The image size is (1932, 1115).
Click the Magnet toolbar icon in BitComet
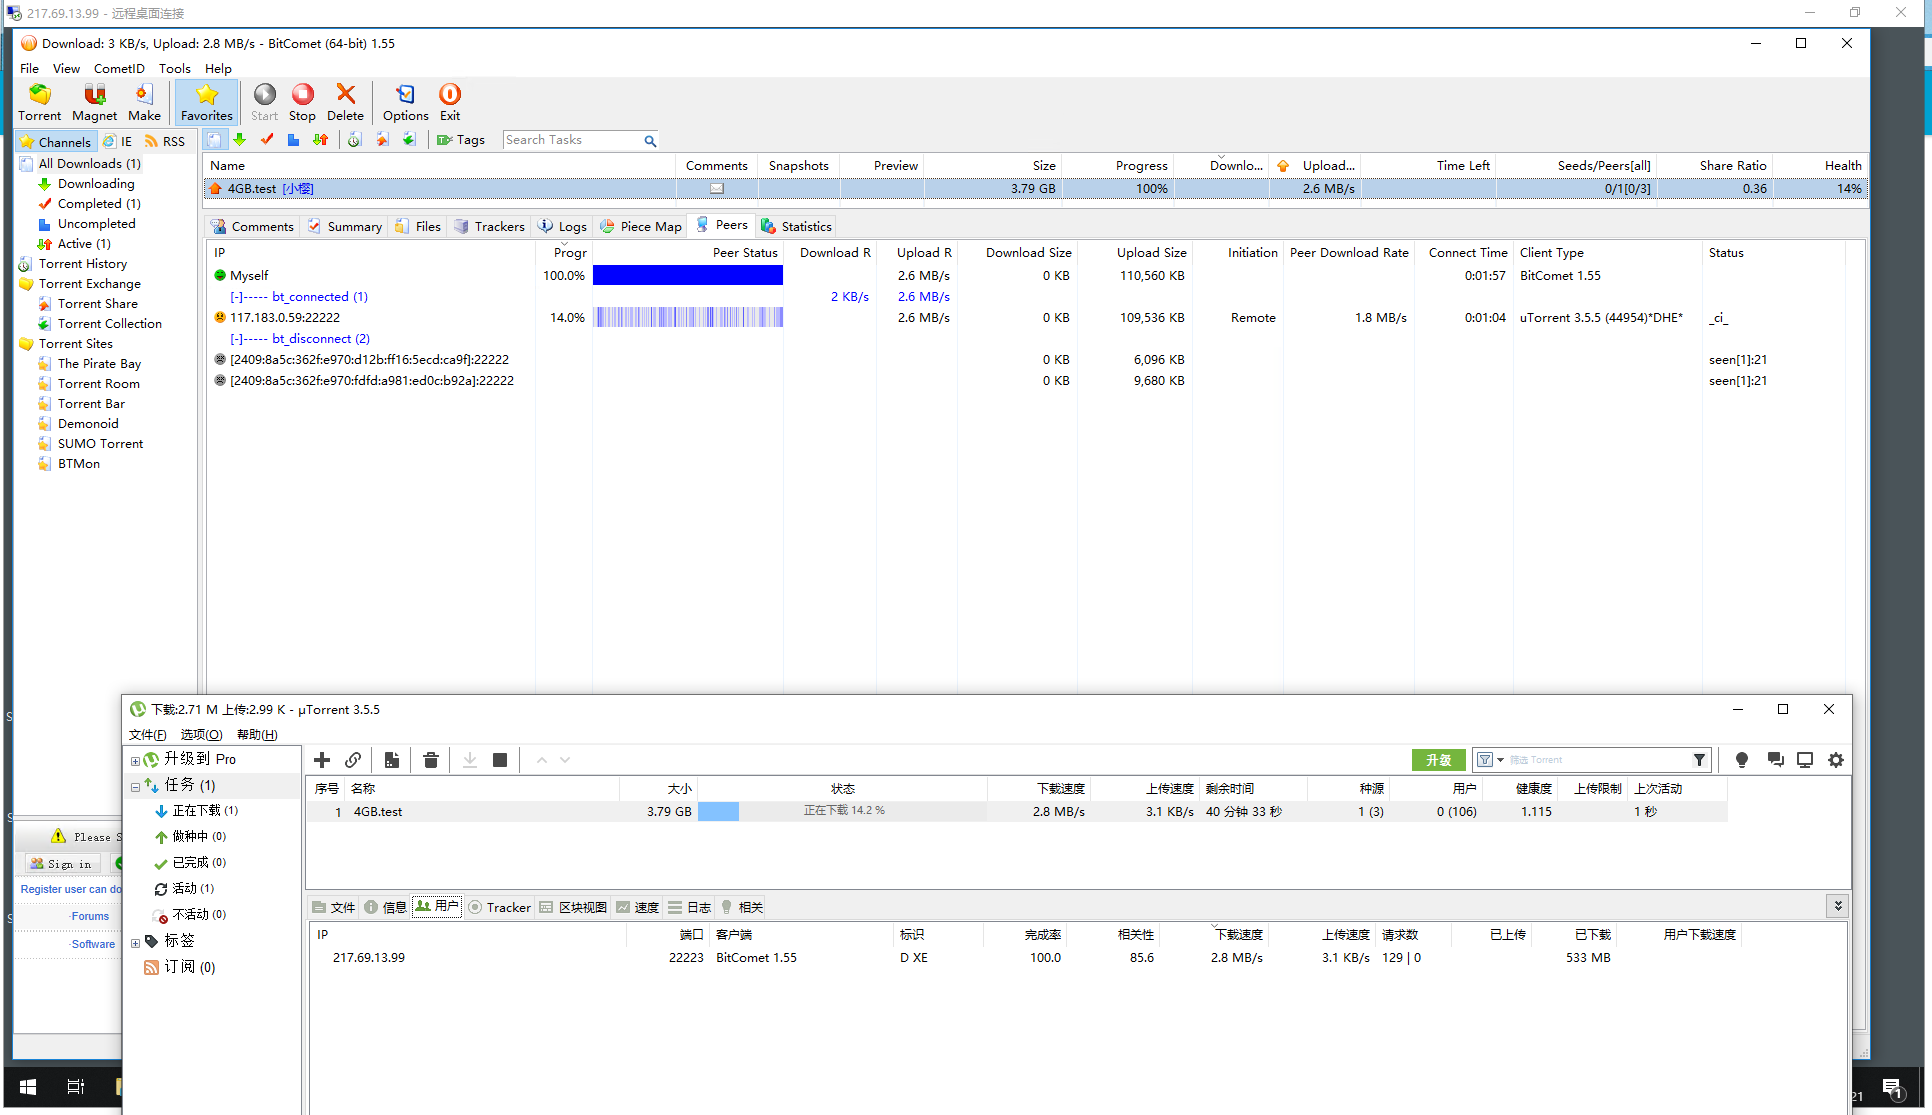(94, 102)
